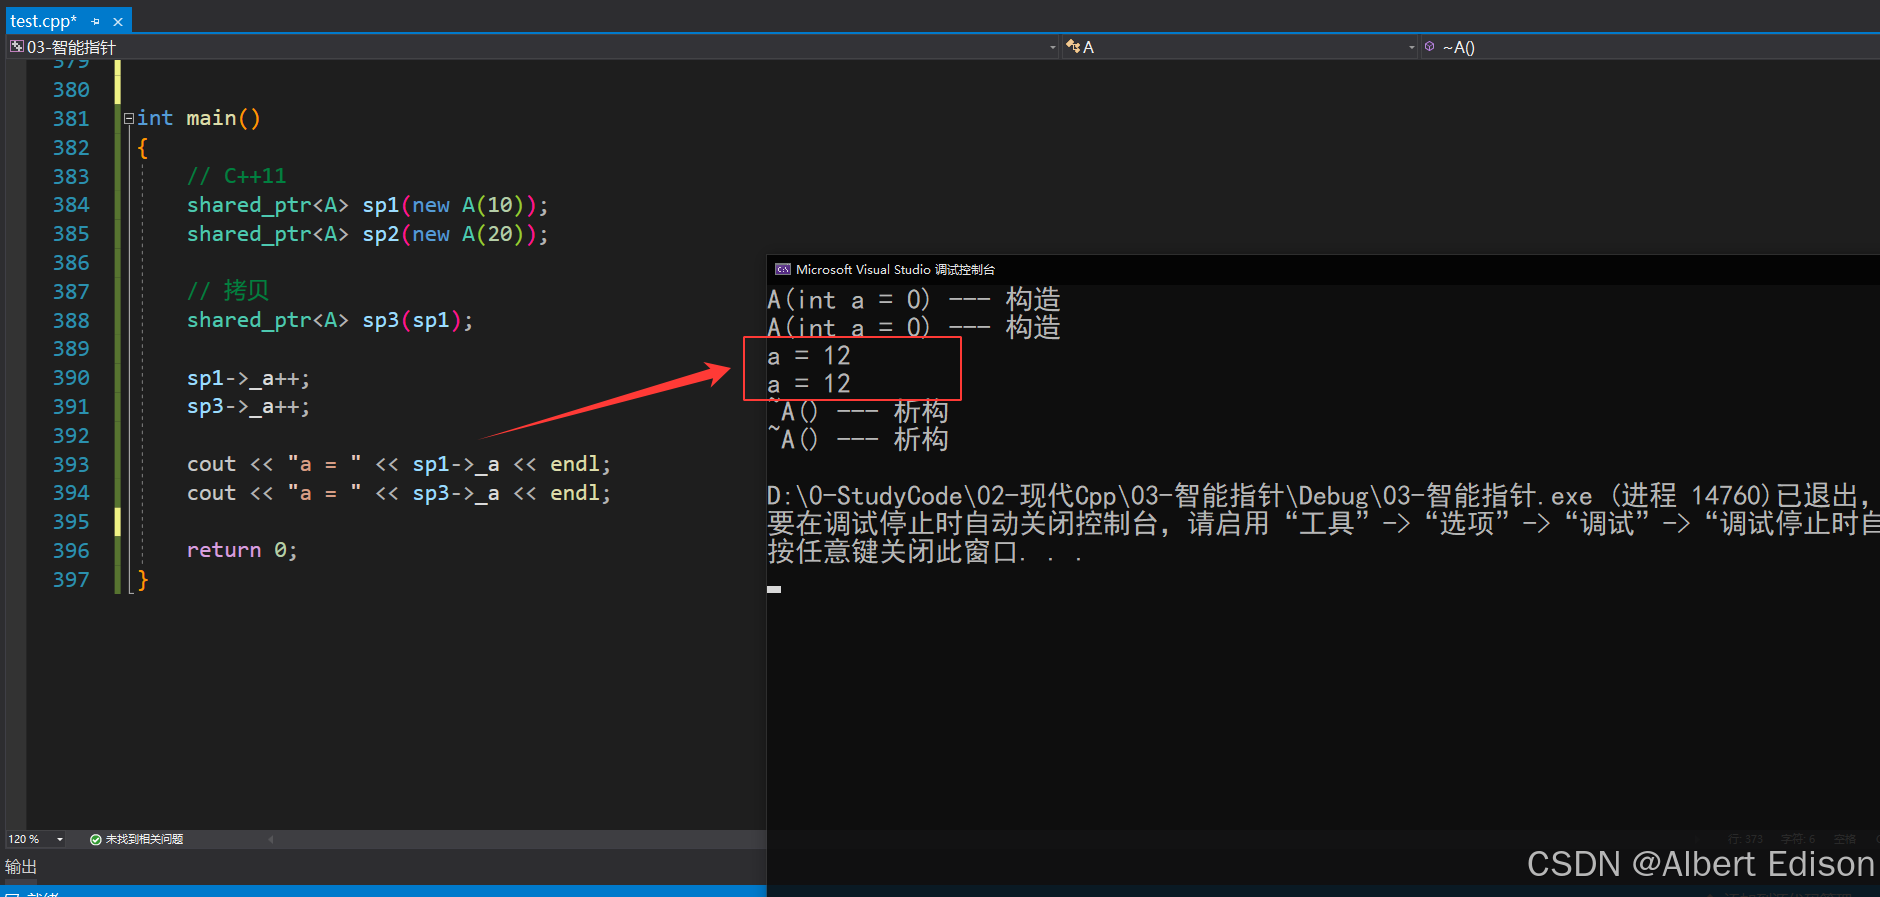This screenshot has height=897, width=1880.
Task: Close the test.cpp tab
Action: click(118, 21)
